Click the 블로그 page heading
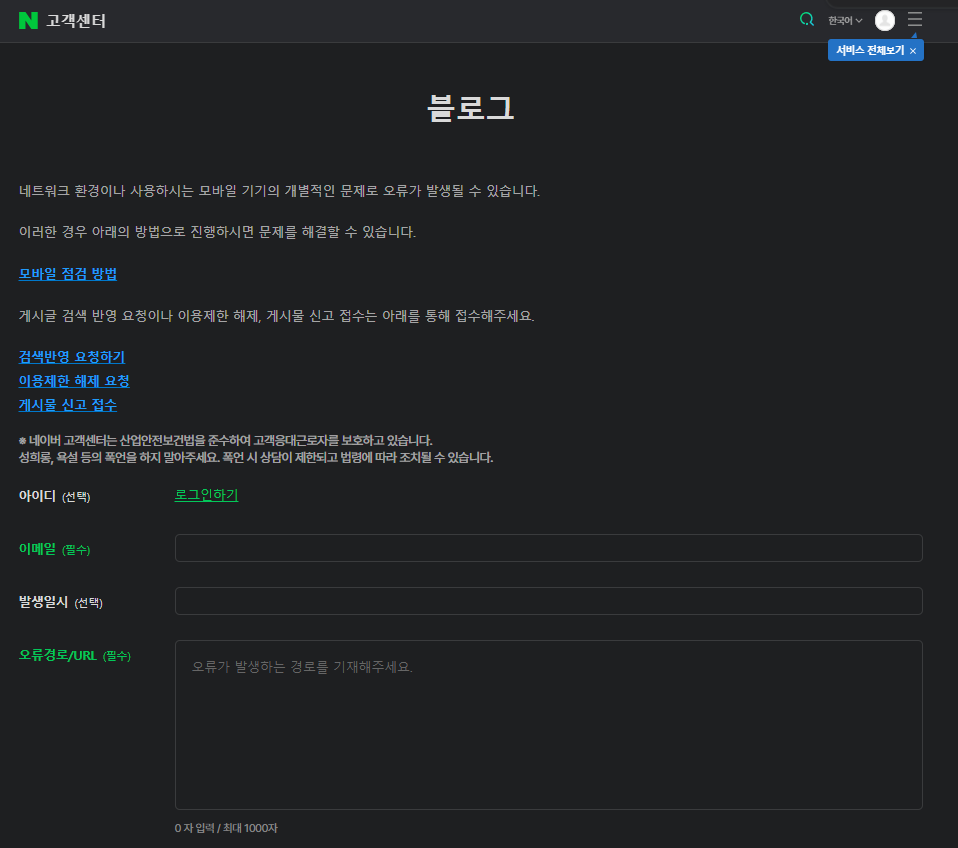958x848 pixels. click(470, 108)
